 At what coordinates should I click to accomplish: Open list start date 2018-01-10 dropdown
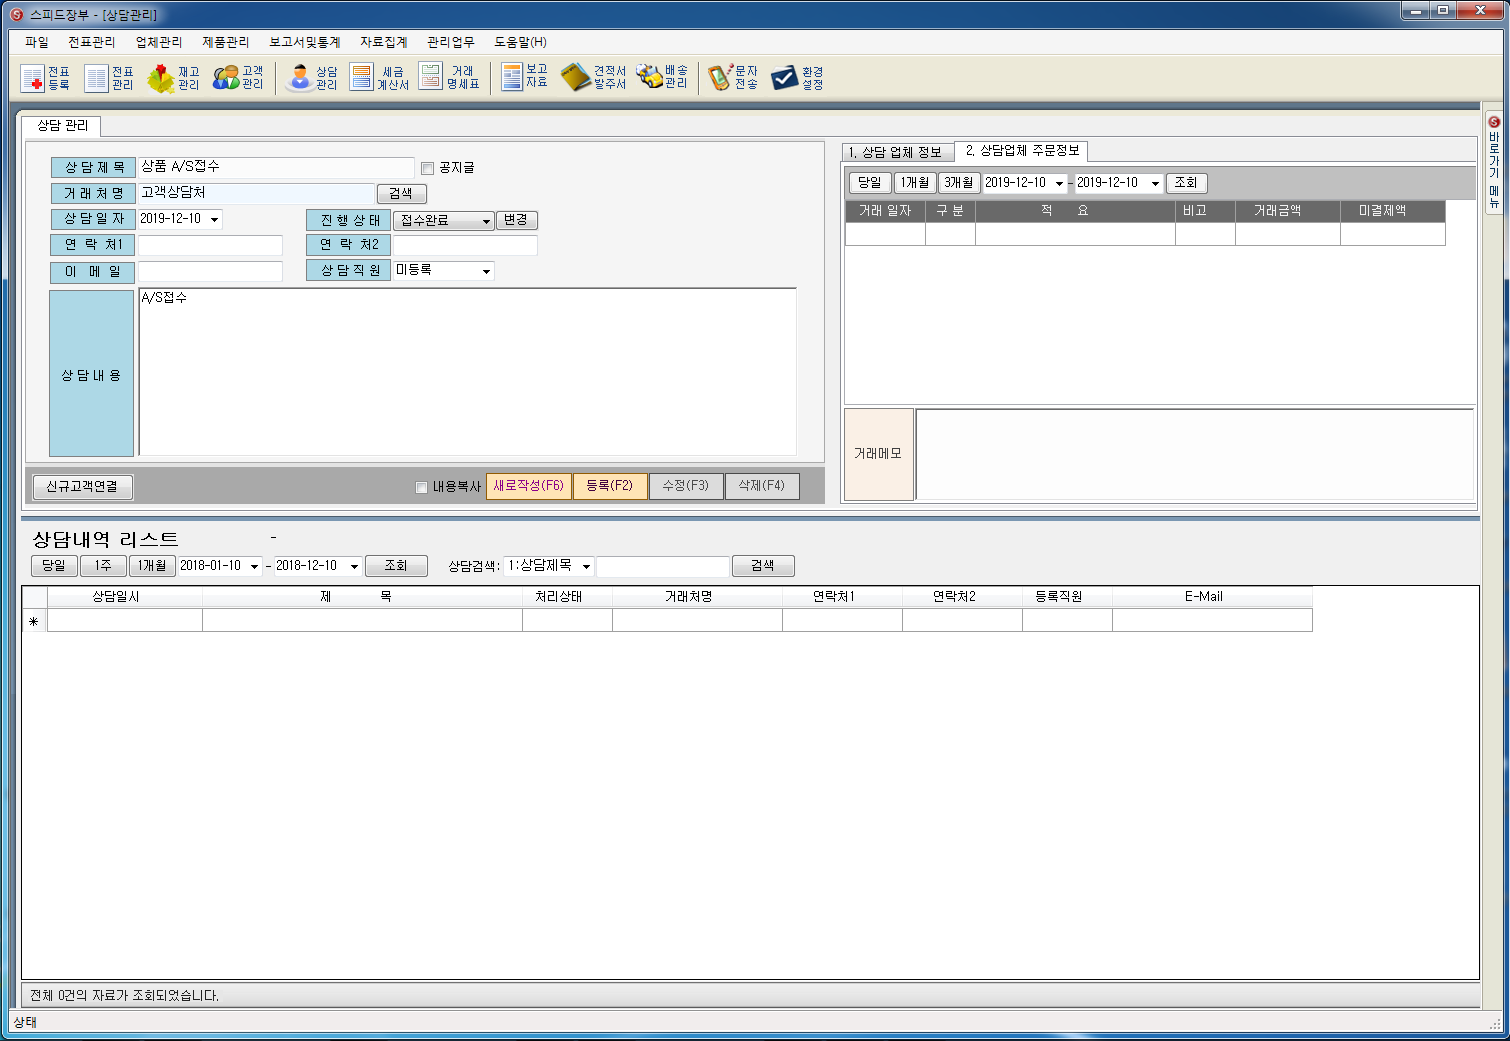[254, 566]
